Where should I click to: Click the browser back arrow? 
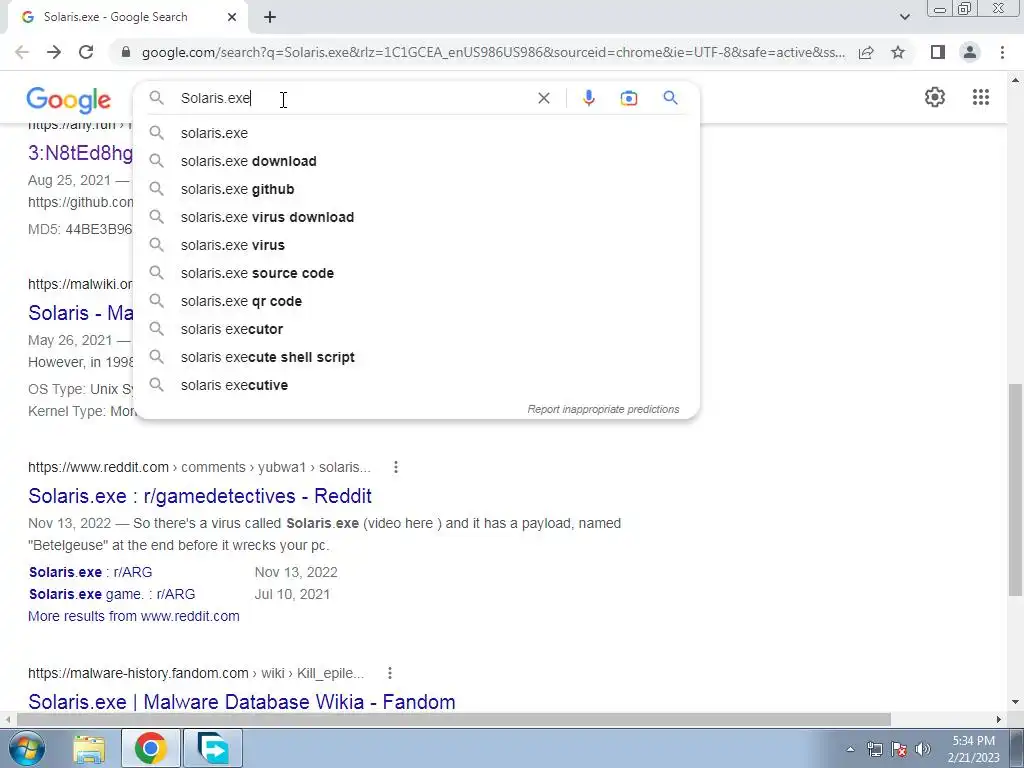point(22,52)
